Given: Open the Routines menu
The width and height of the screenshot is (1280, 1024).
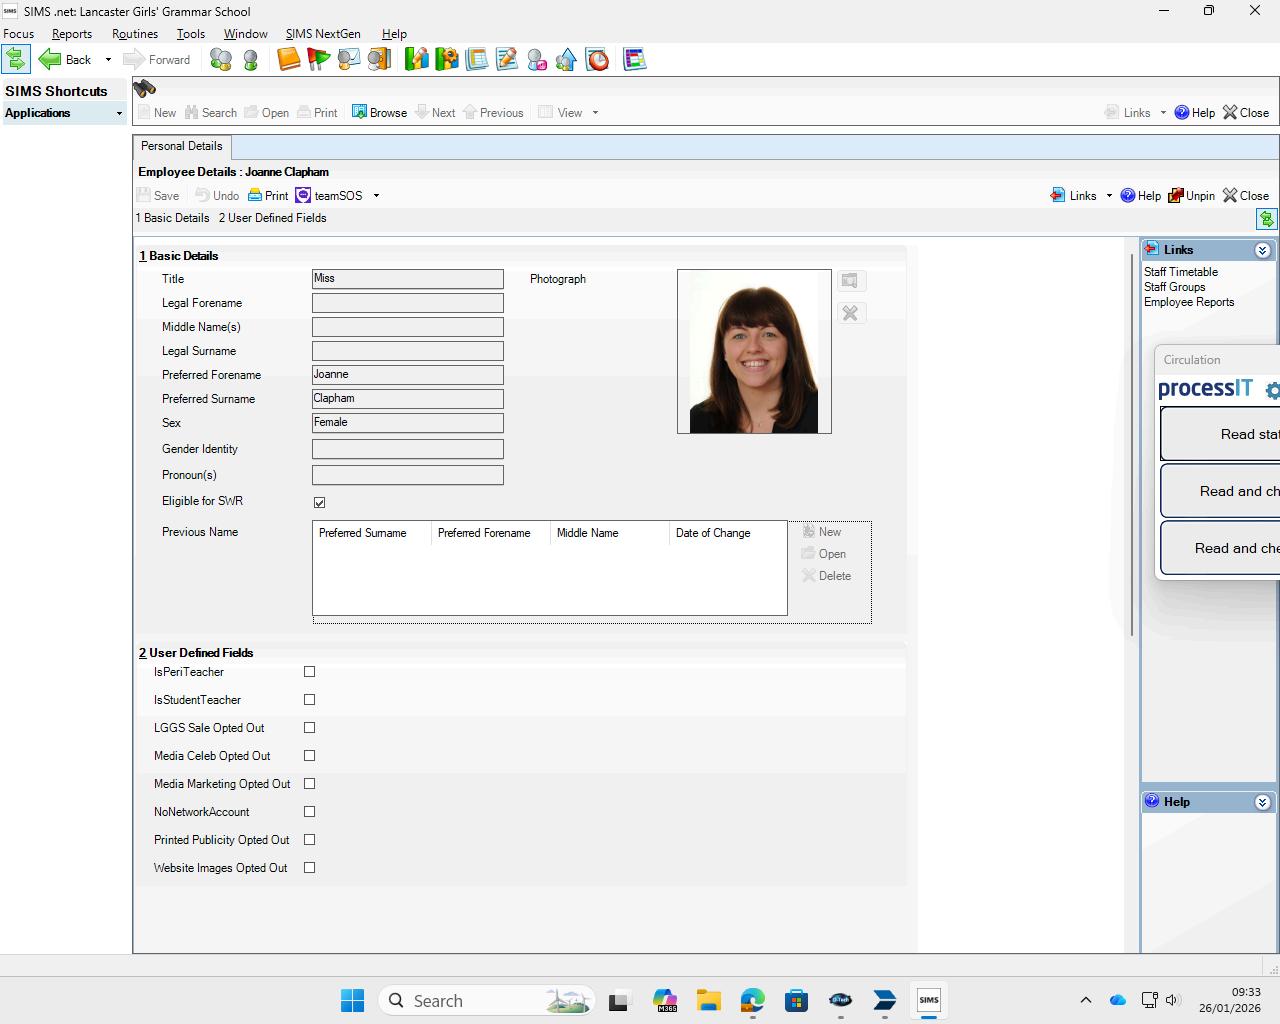Looking at the screenshot, I should click(x=135, y=34).
